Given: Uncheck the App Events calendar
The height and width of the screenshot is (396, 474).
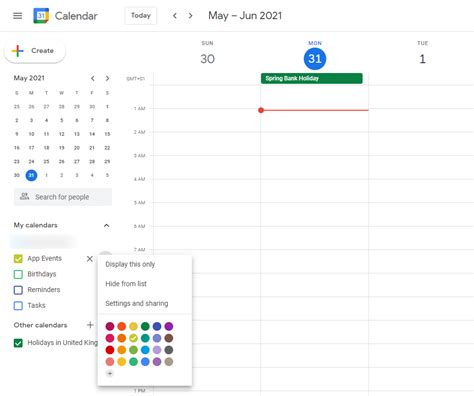Looking at the screenshot, I should (18, 259).
